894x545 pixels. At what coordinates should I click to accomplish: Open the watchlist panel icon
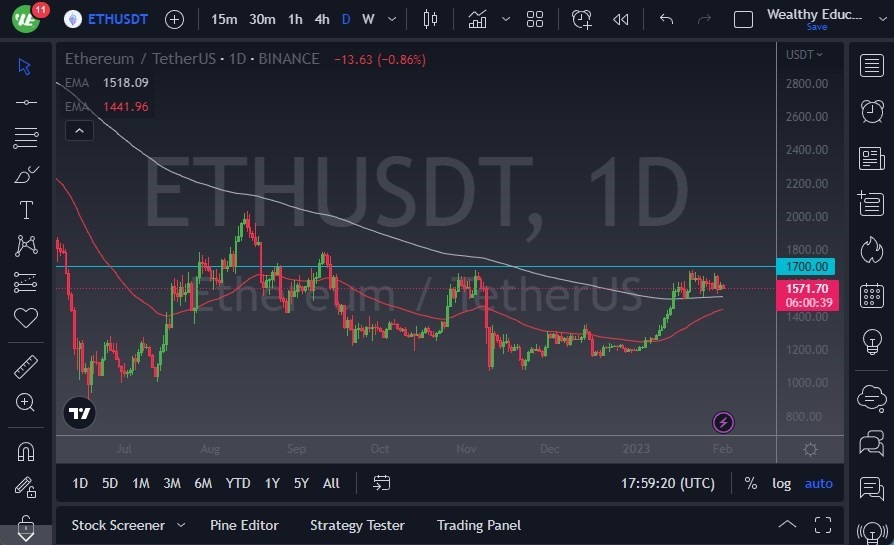tap(872, 66)
